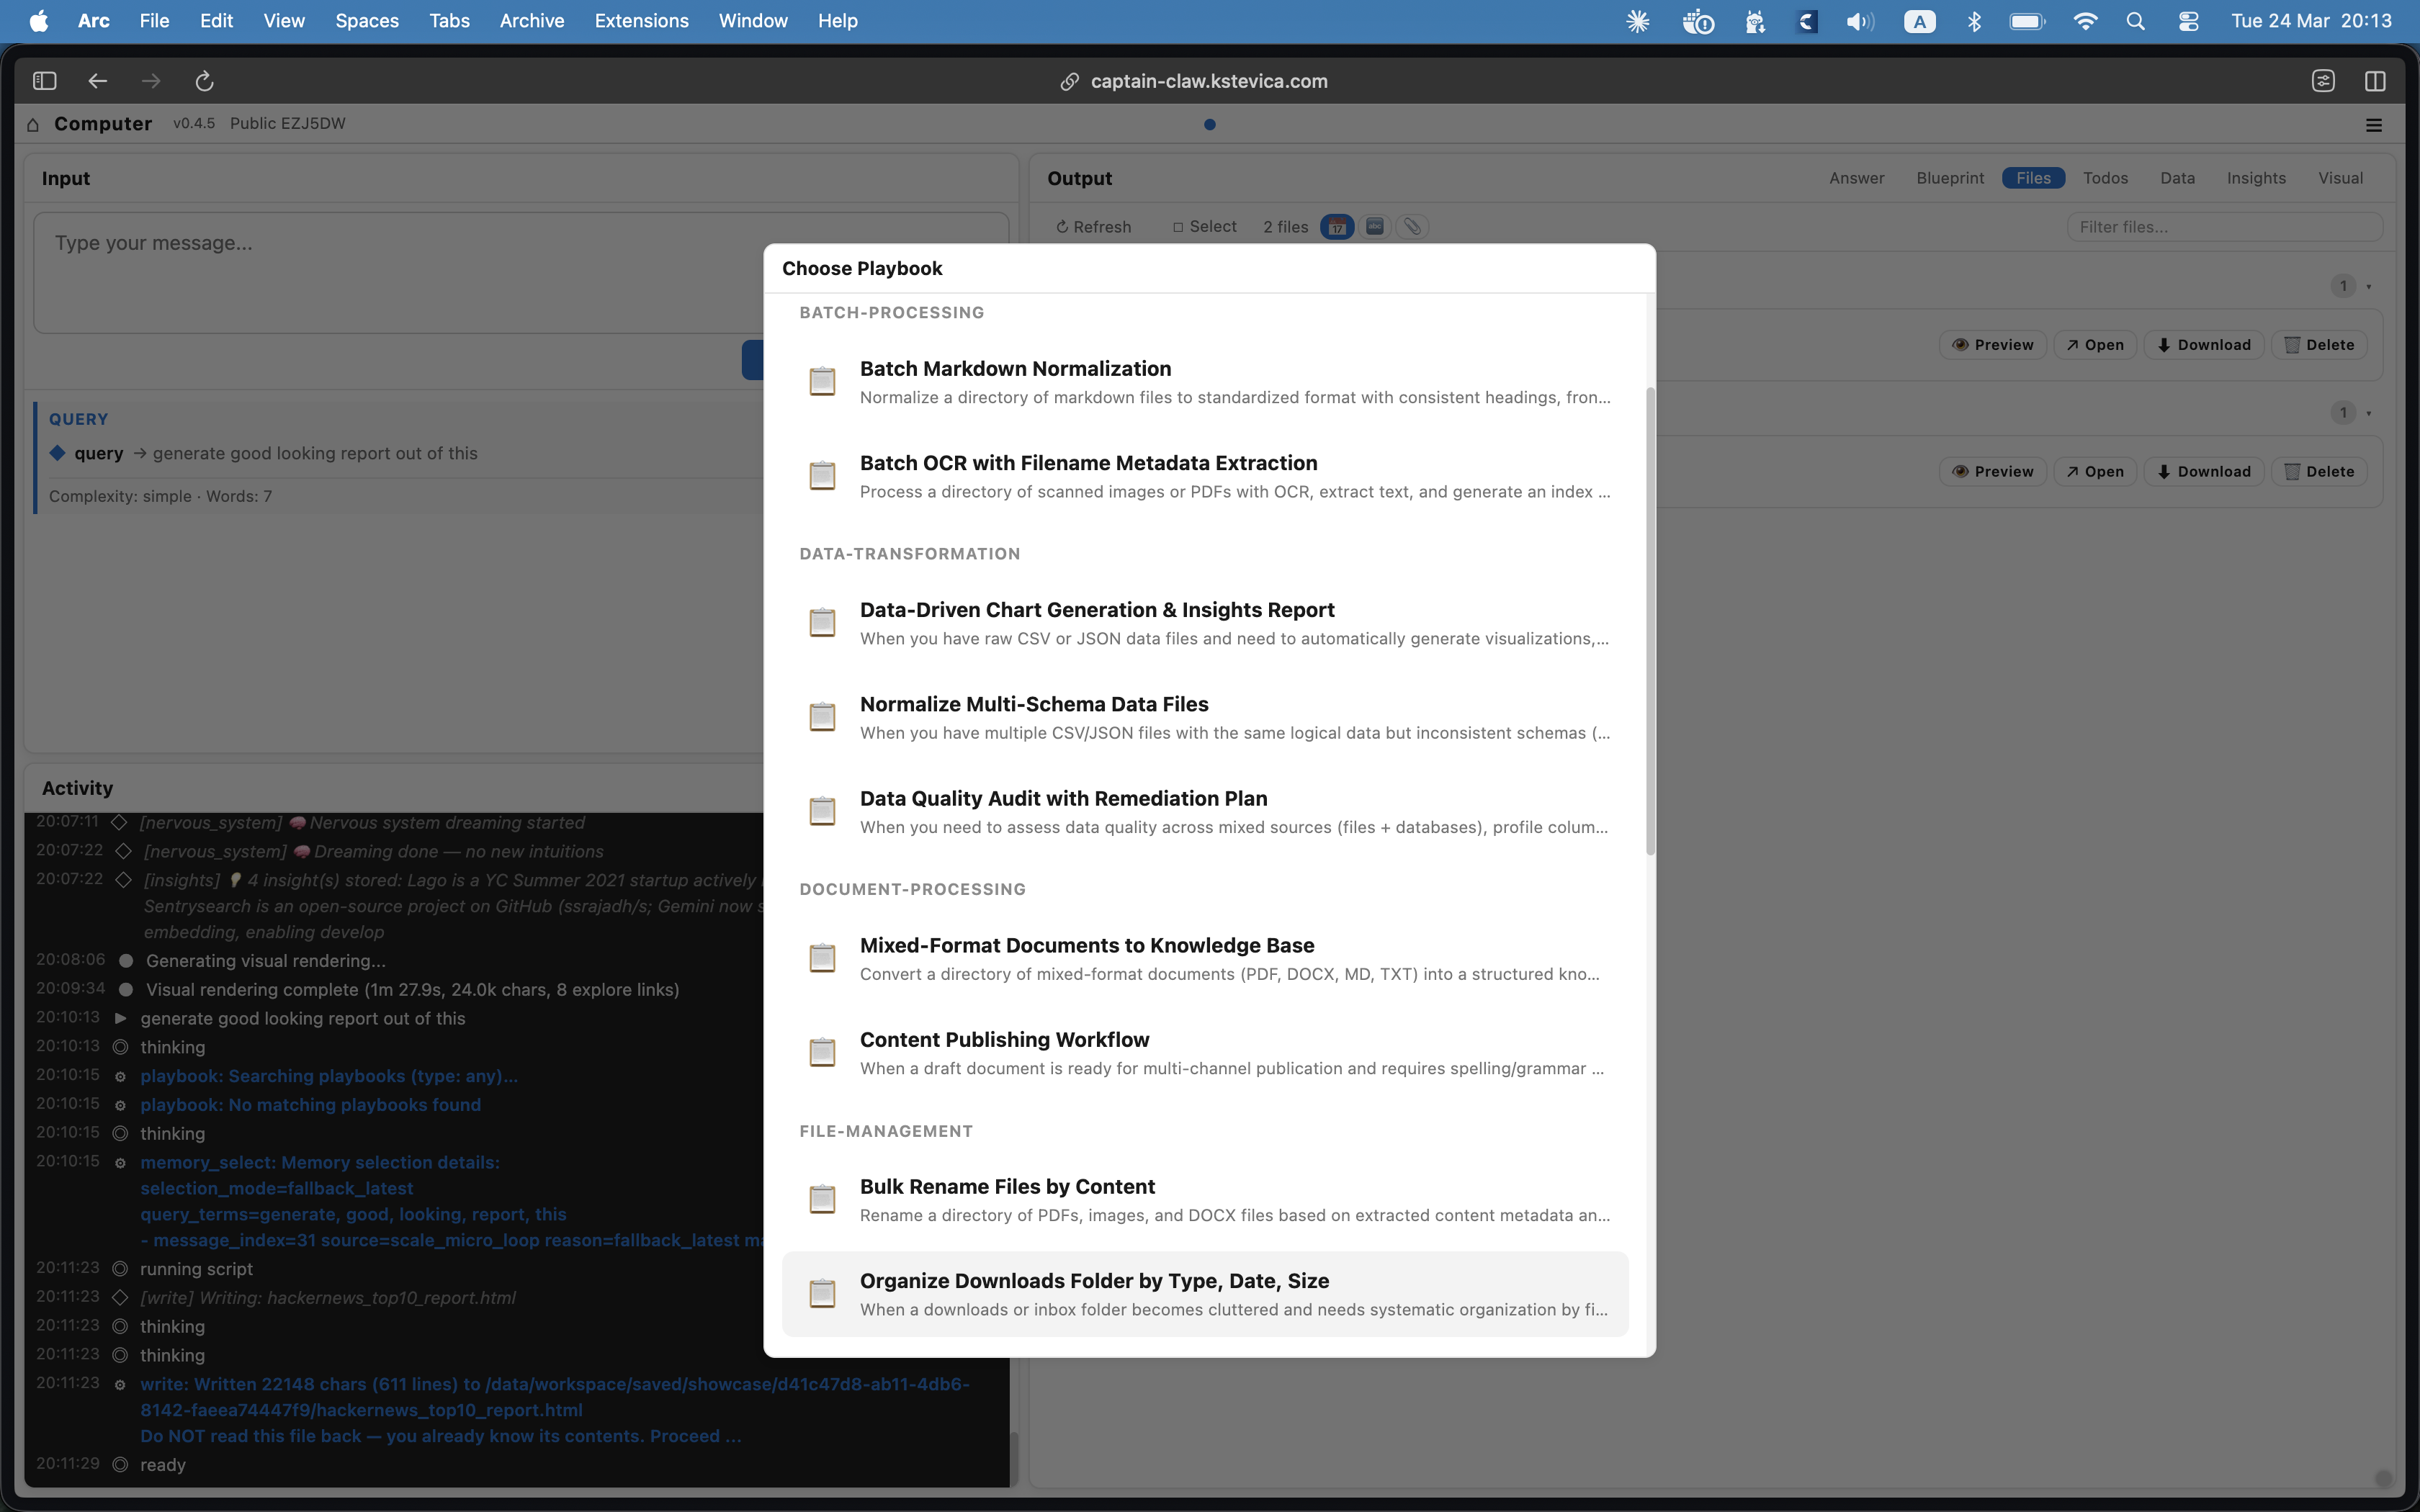Click the browser forward arrow
This screenshot has width=2420, height=1512.
point(151,81)
